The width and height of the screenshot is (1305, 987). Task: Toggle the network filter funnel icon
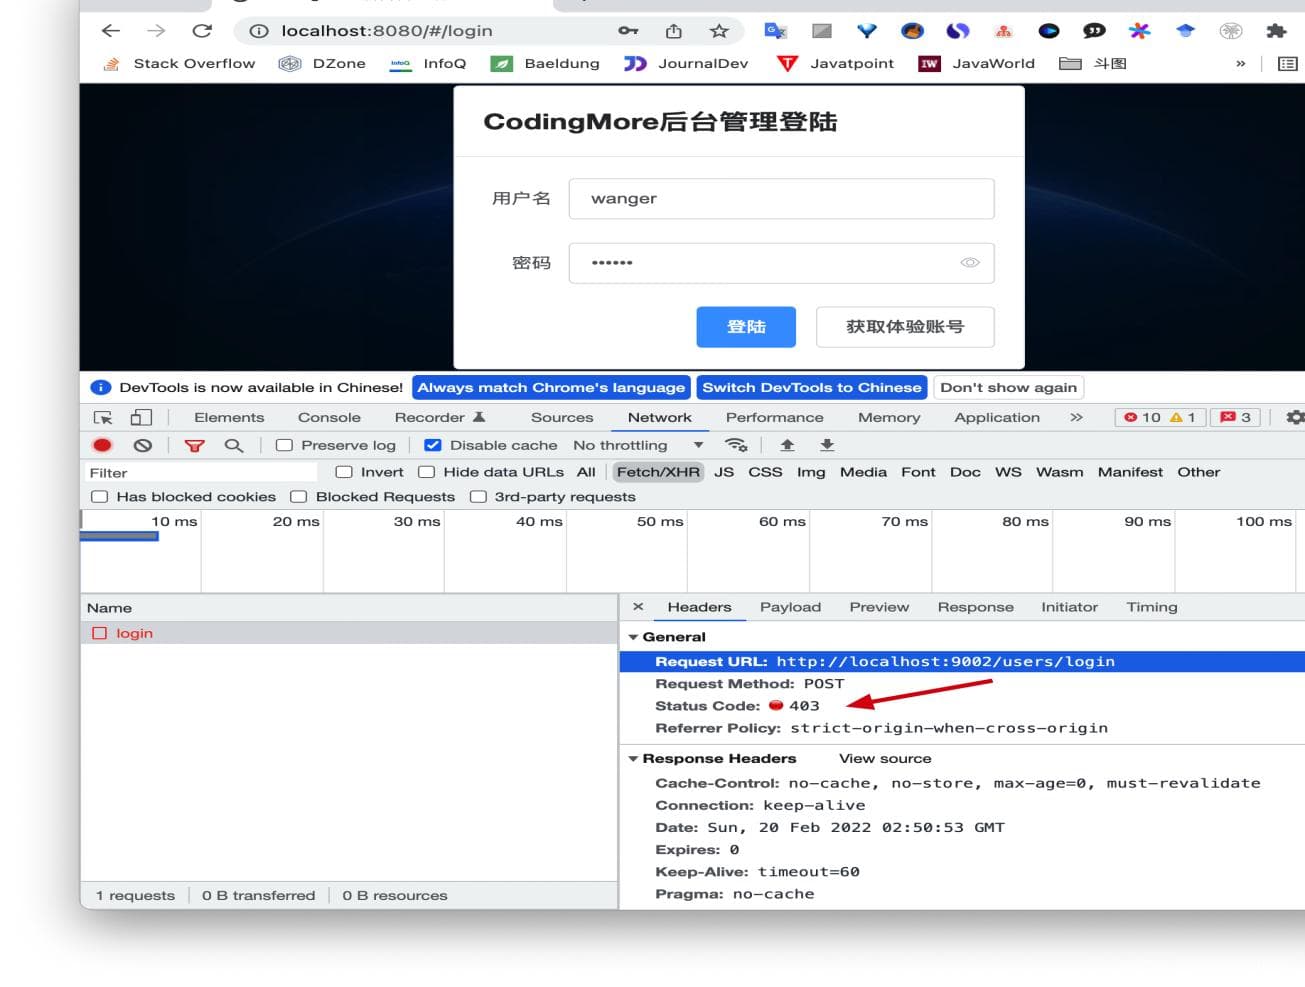[x=194, y=445]
